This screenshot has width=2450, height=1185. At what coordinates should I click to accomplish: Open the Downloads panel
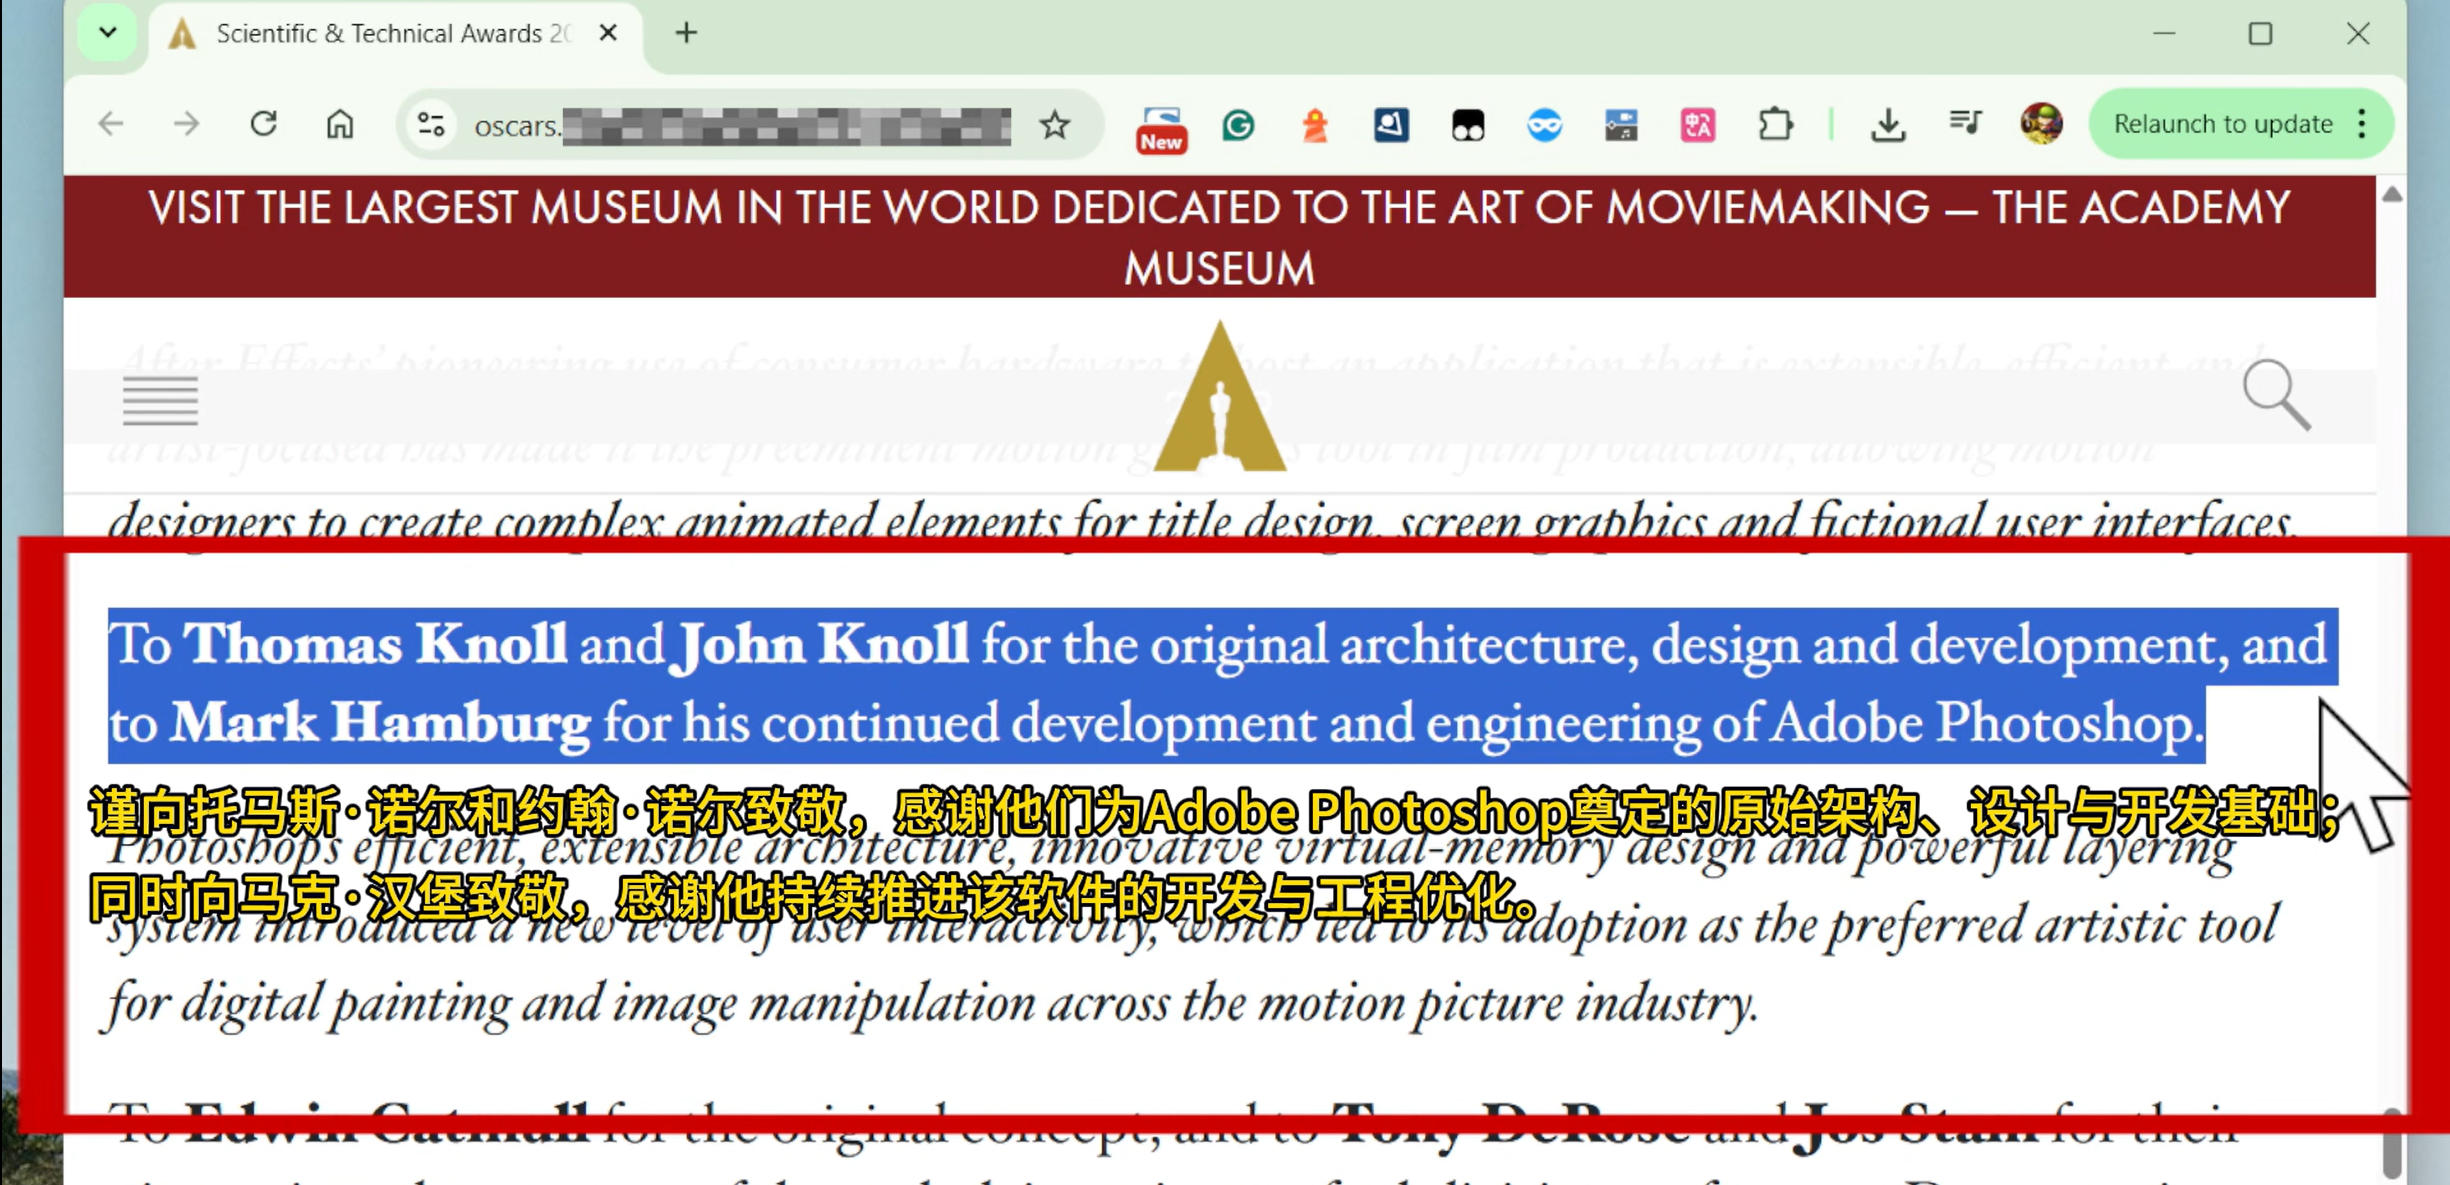1887,125
